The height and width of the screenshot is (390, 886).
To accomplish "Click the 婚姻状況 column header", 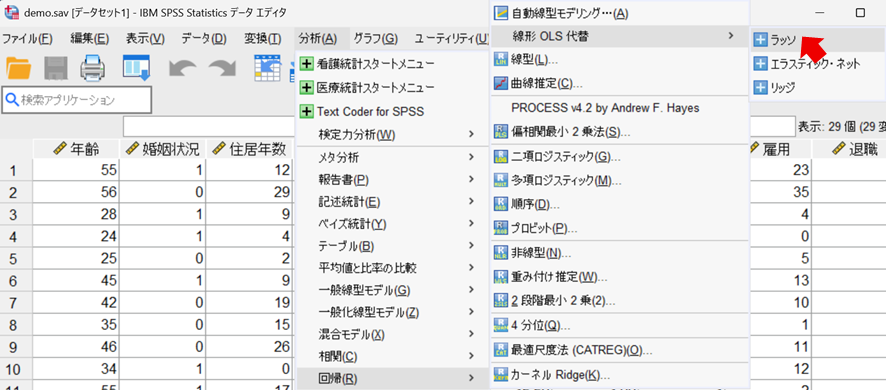I will [163, 149].
